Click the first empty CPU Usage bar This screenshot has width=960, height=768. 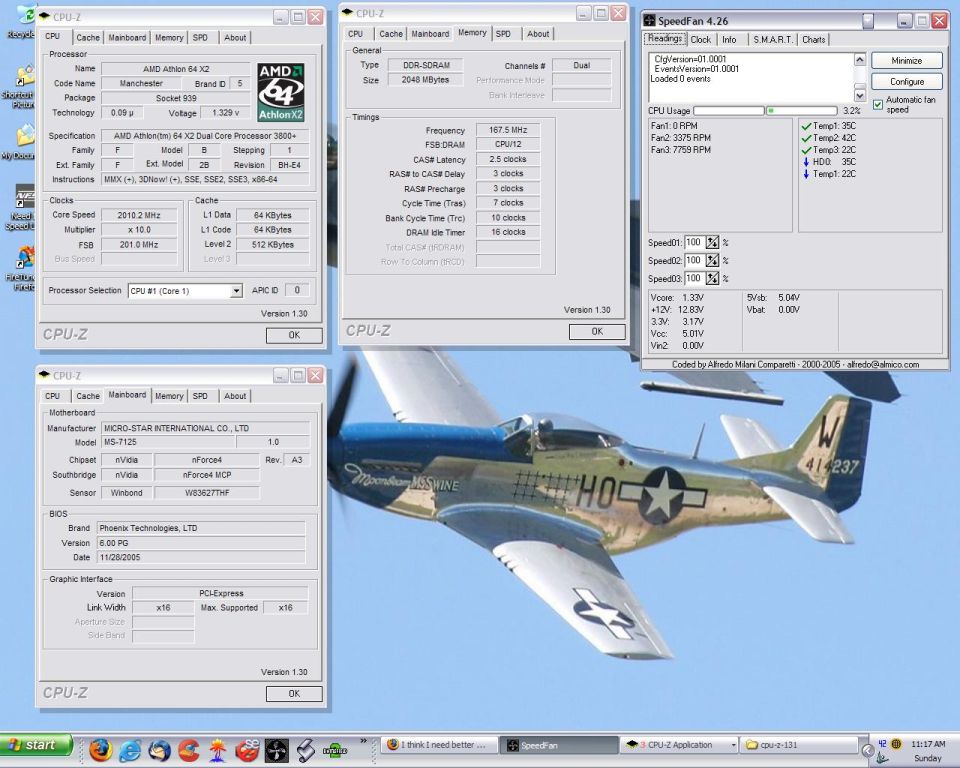coord(729,111)
